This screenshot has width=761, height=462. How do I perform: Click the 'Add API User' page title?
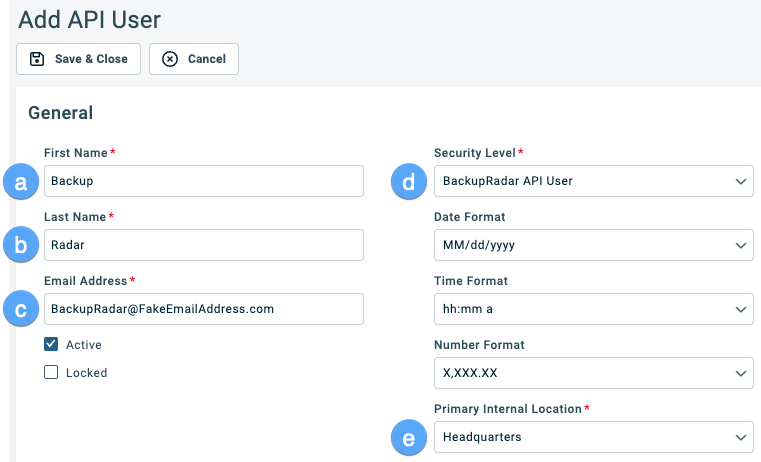[89, 20]
